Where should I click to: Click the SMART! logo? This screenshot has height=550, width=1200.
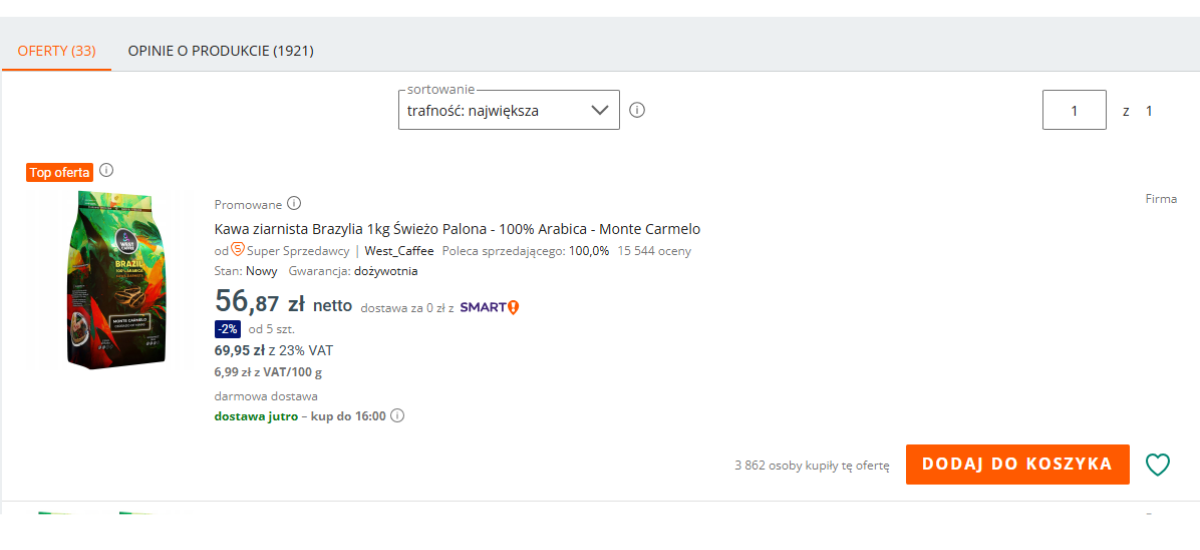490,307
